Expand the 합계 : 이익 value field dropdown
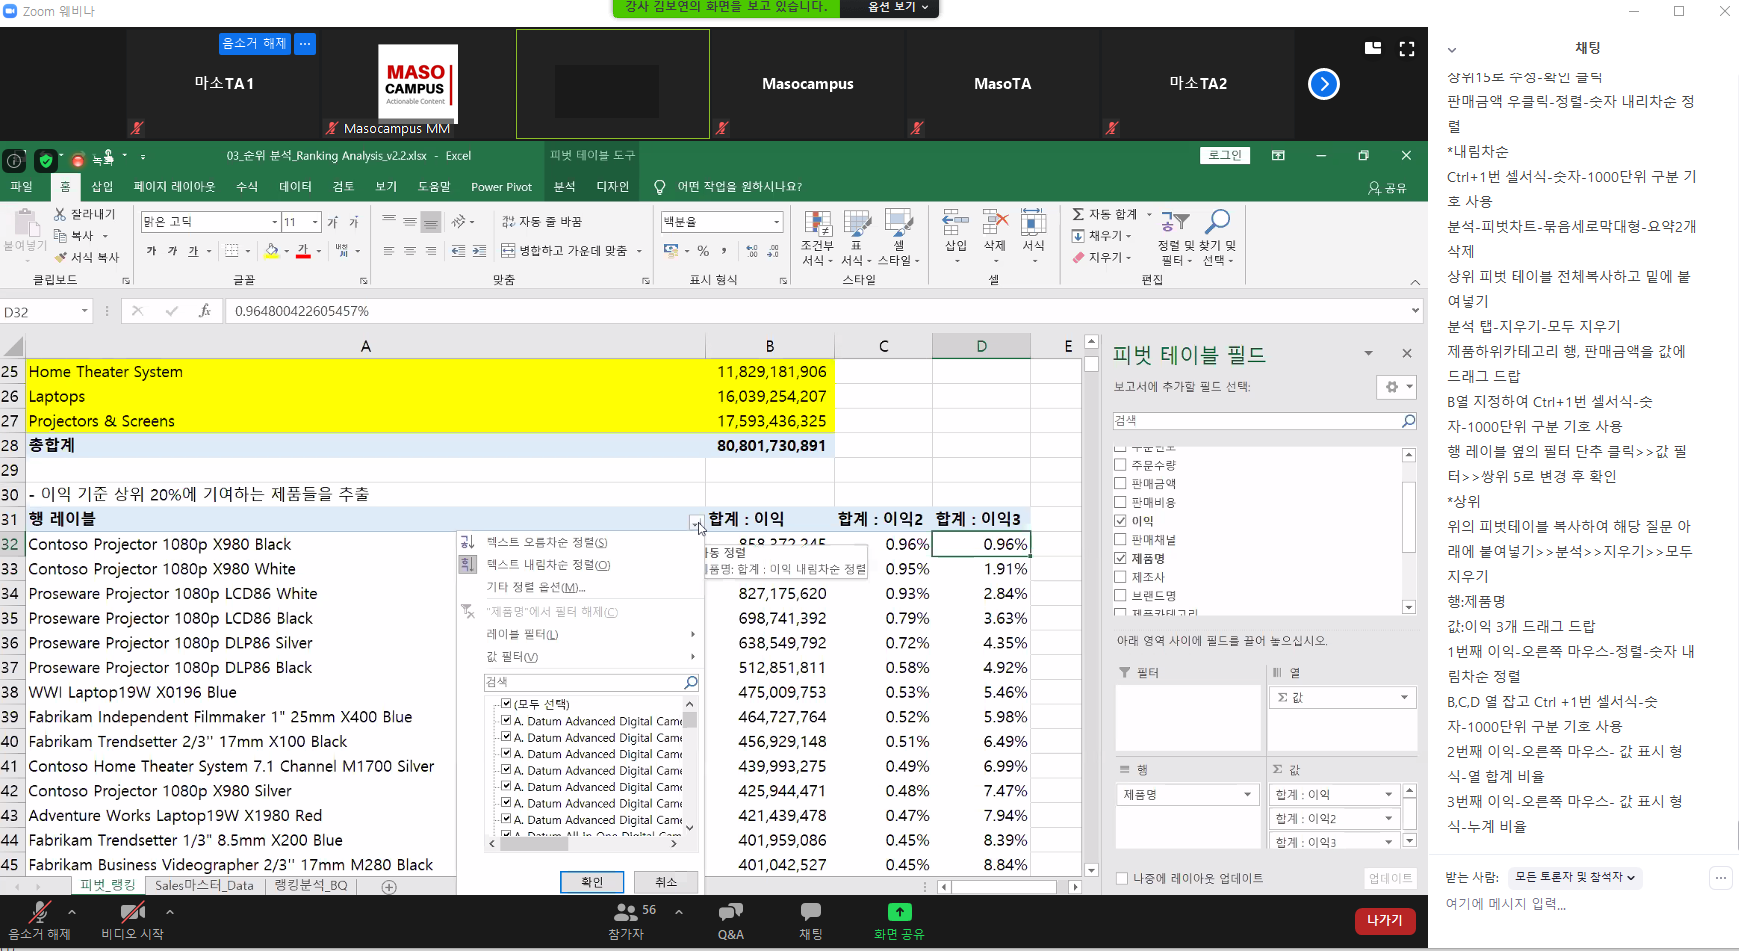This screenshot has width=1739, height=951. (1388, 794)
